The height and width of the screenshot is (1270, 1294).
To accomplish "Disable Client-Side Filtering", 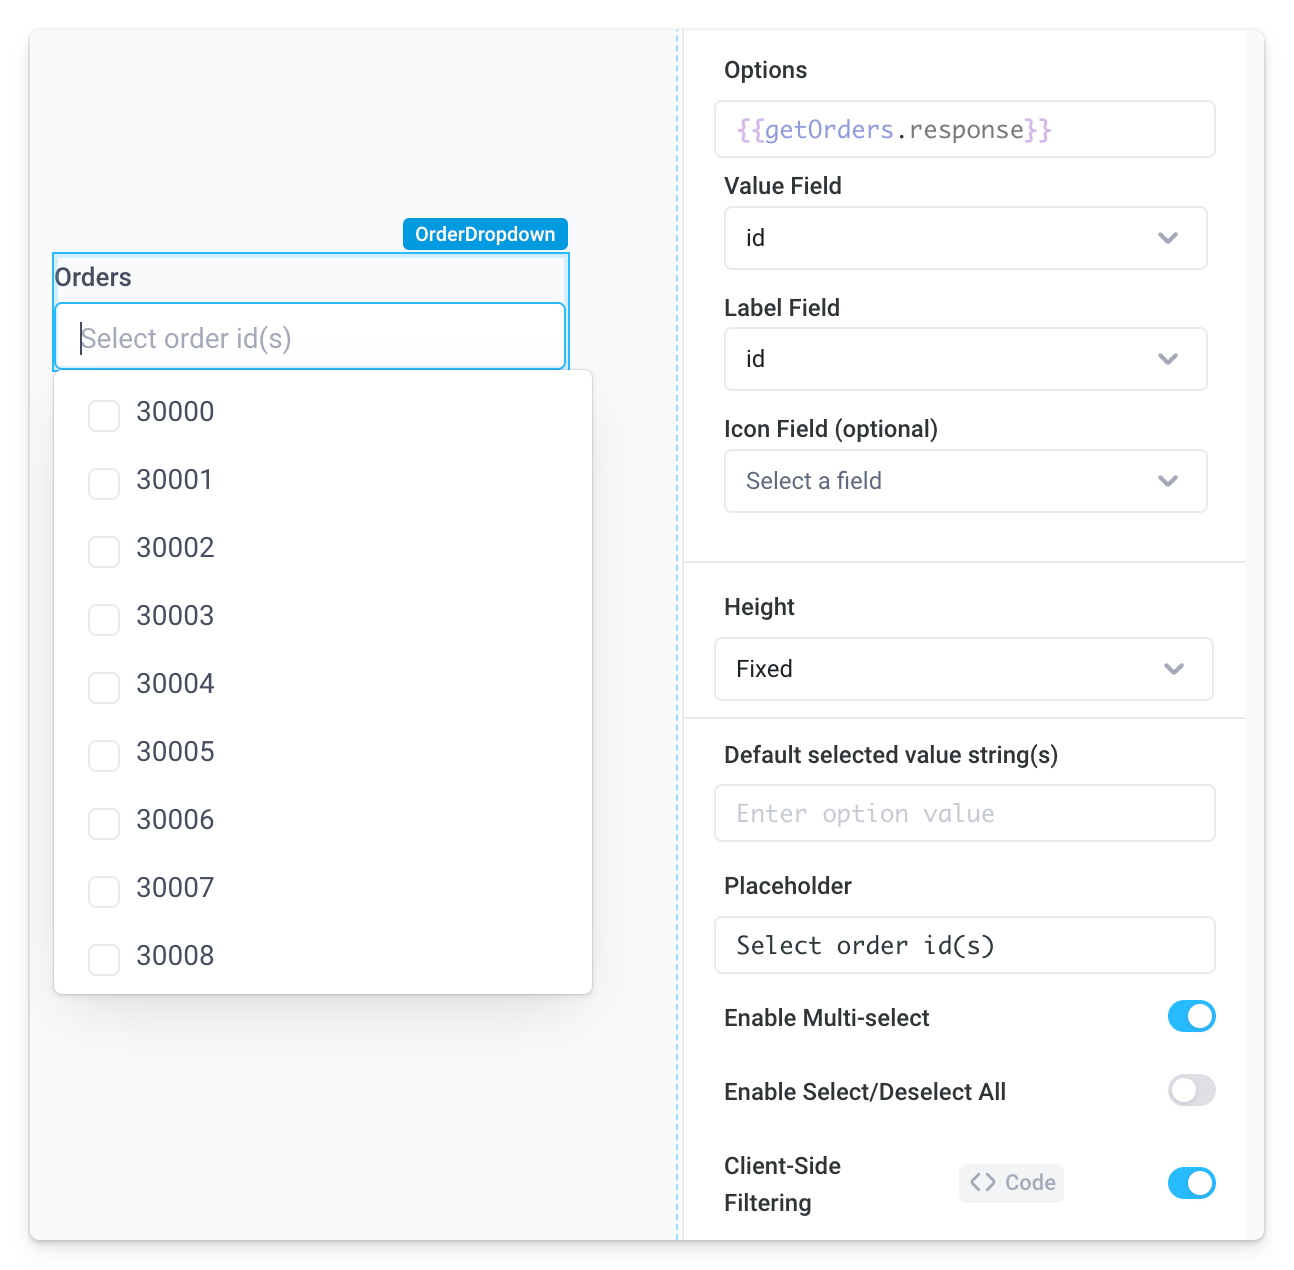I will click(x=1191, y=1184).
